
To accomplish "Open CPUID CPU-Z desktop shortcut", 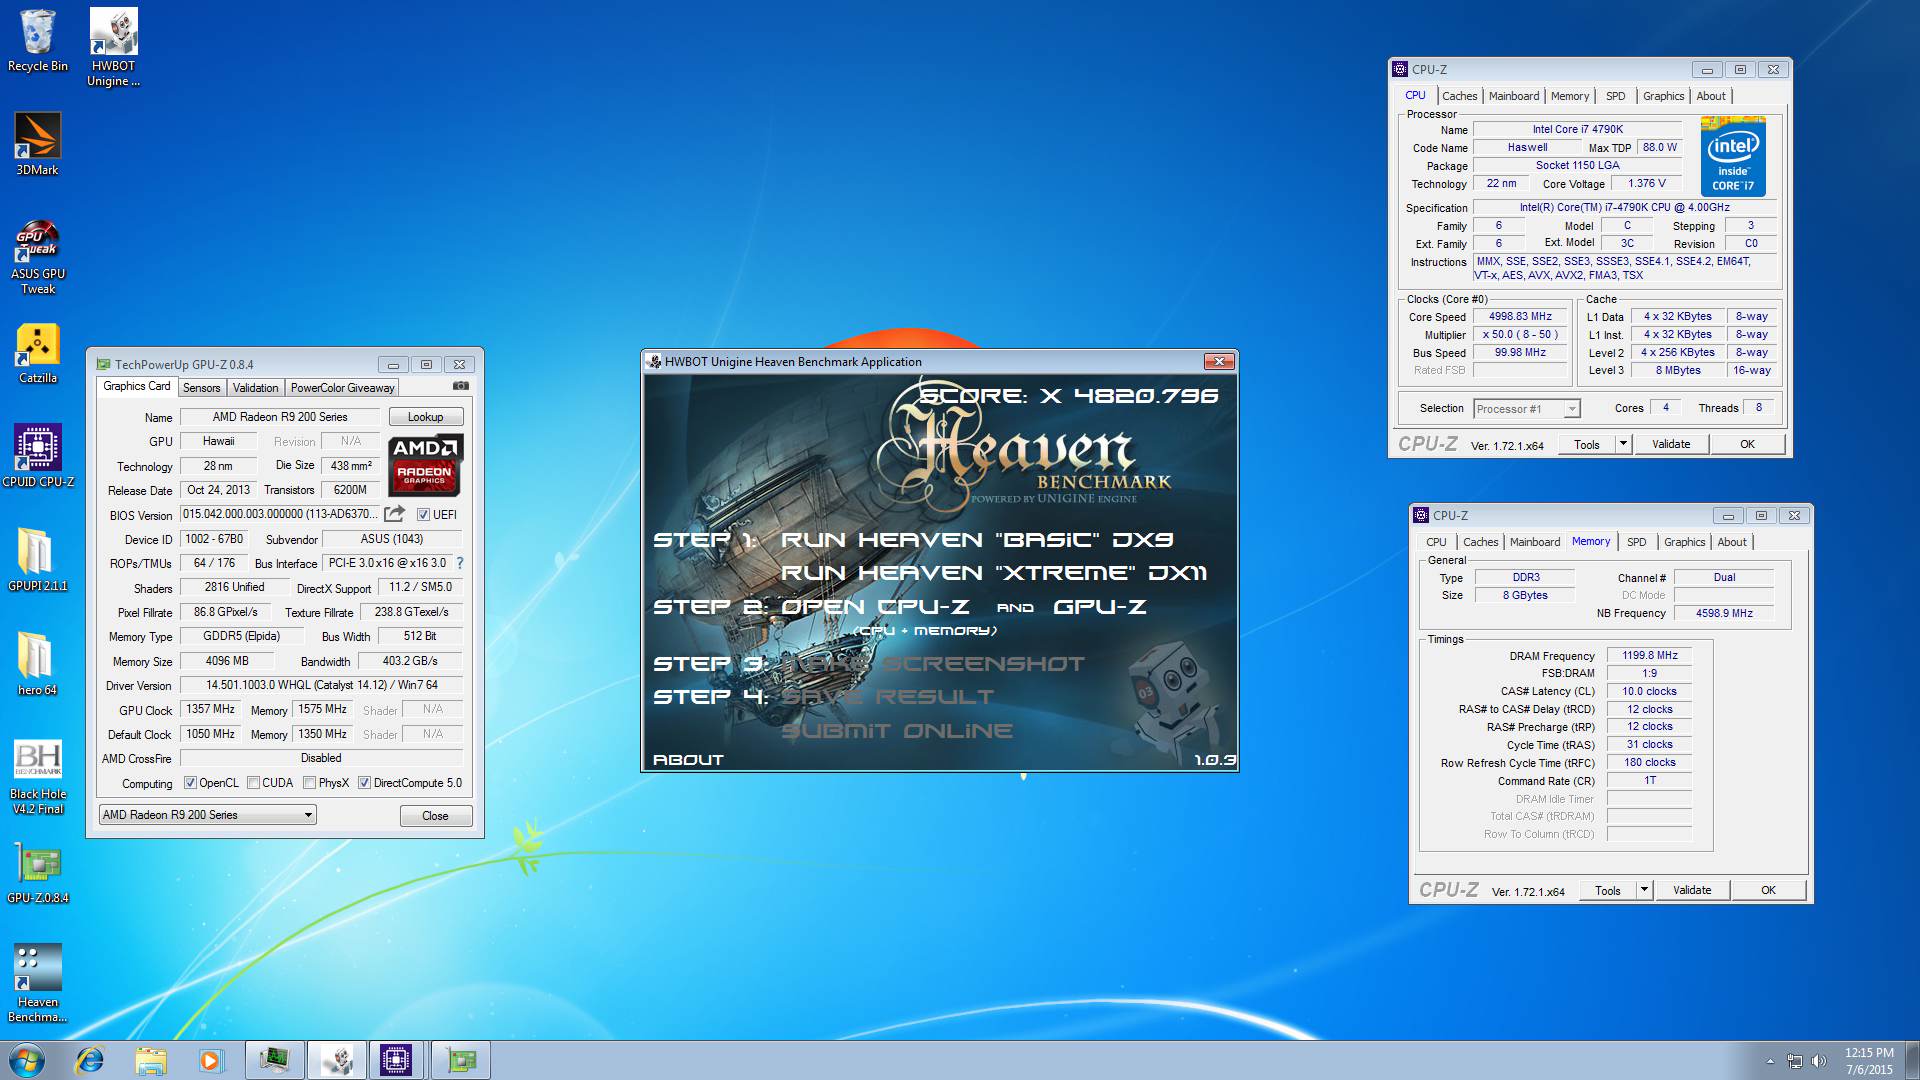I will click(38, 456).
